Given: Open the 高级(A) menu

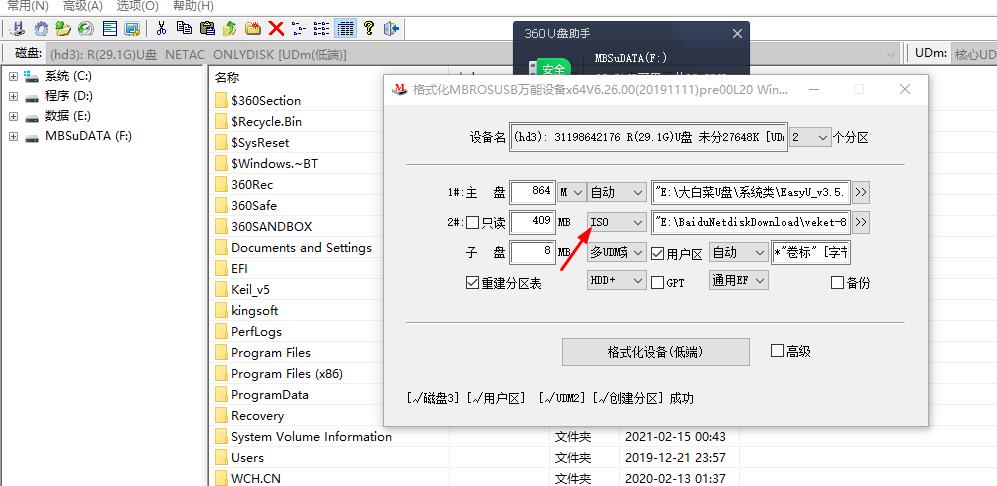Looking at the screenshot, I should [x=83, y=6].
